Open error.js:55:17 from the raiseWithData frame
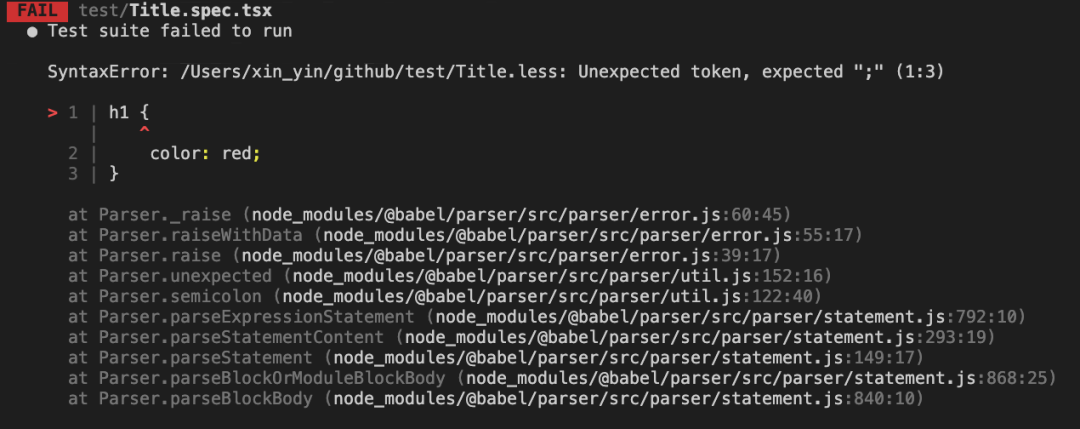 (x=591, y=235)
